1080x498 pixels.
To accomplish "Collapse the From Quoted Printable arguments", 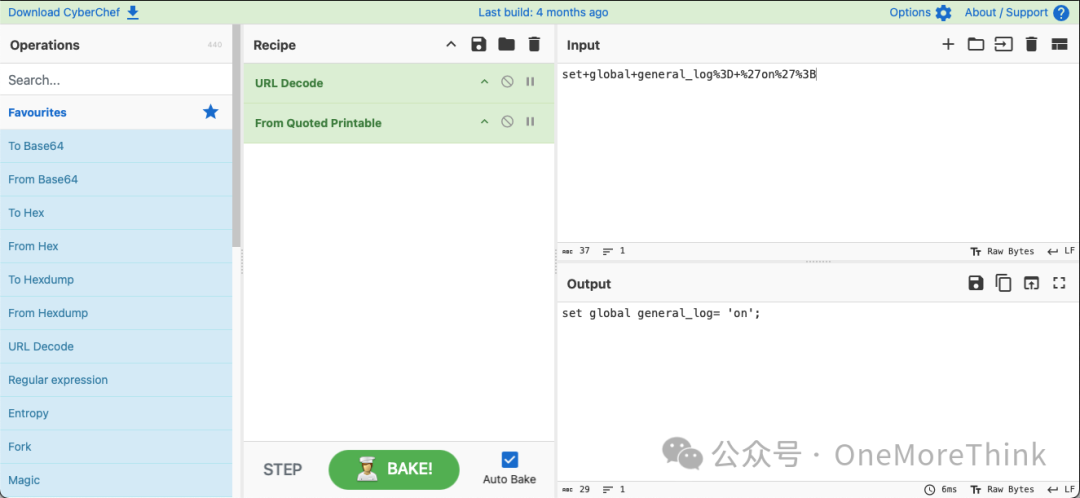I will (484, 122).
